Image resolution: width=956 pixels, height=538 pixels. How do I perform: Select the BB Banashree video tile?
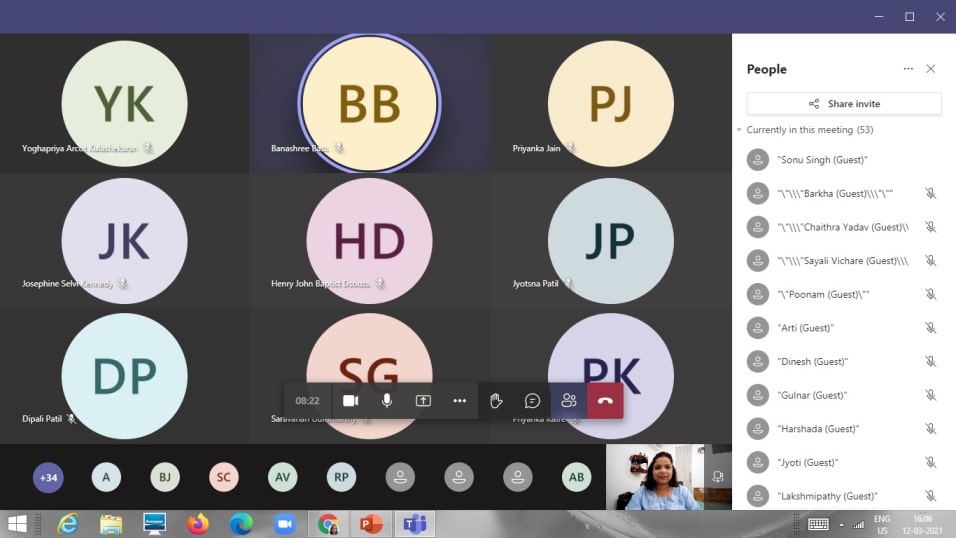point(369,103)
